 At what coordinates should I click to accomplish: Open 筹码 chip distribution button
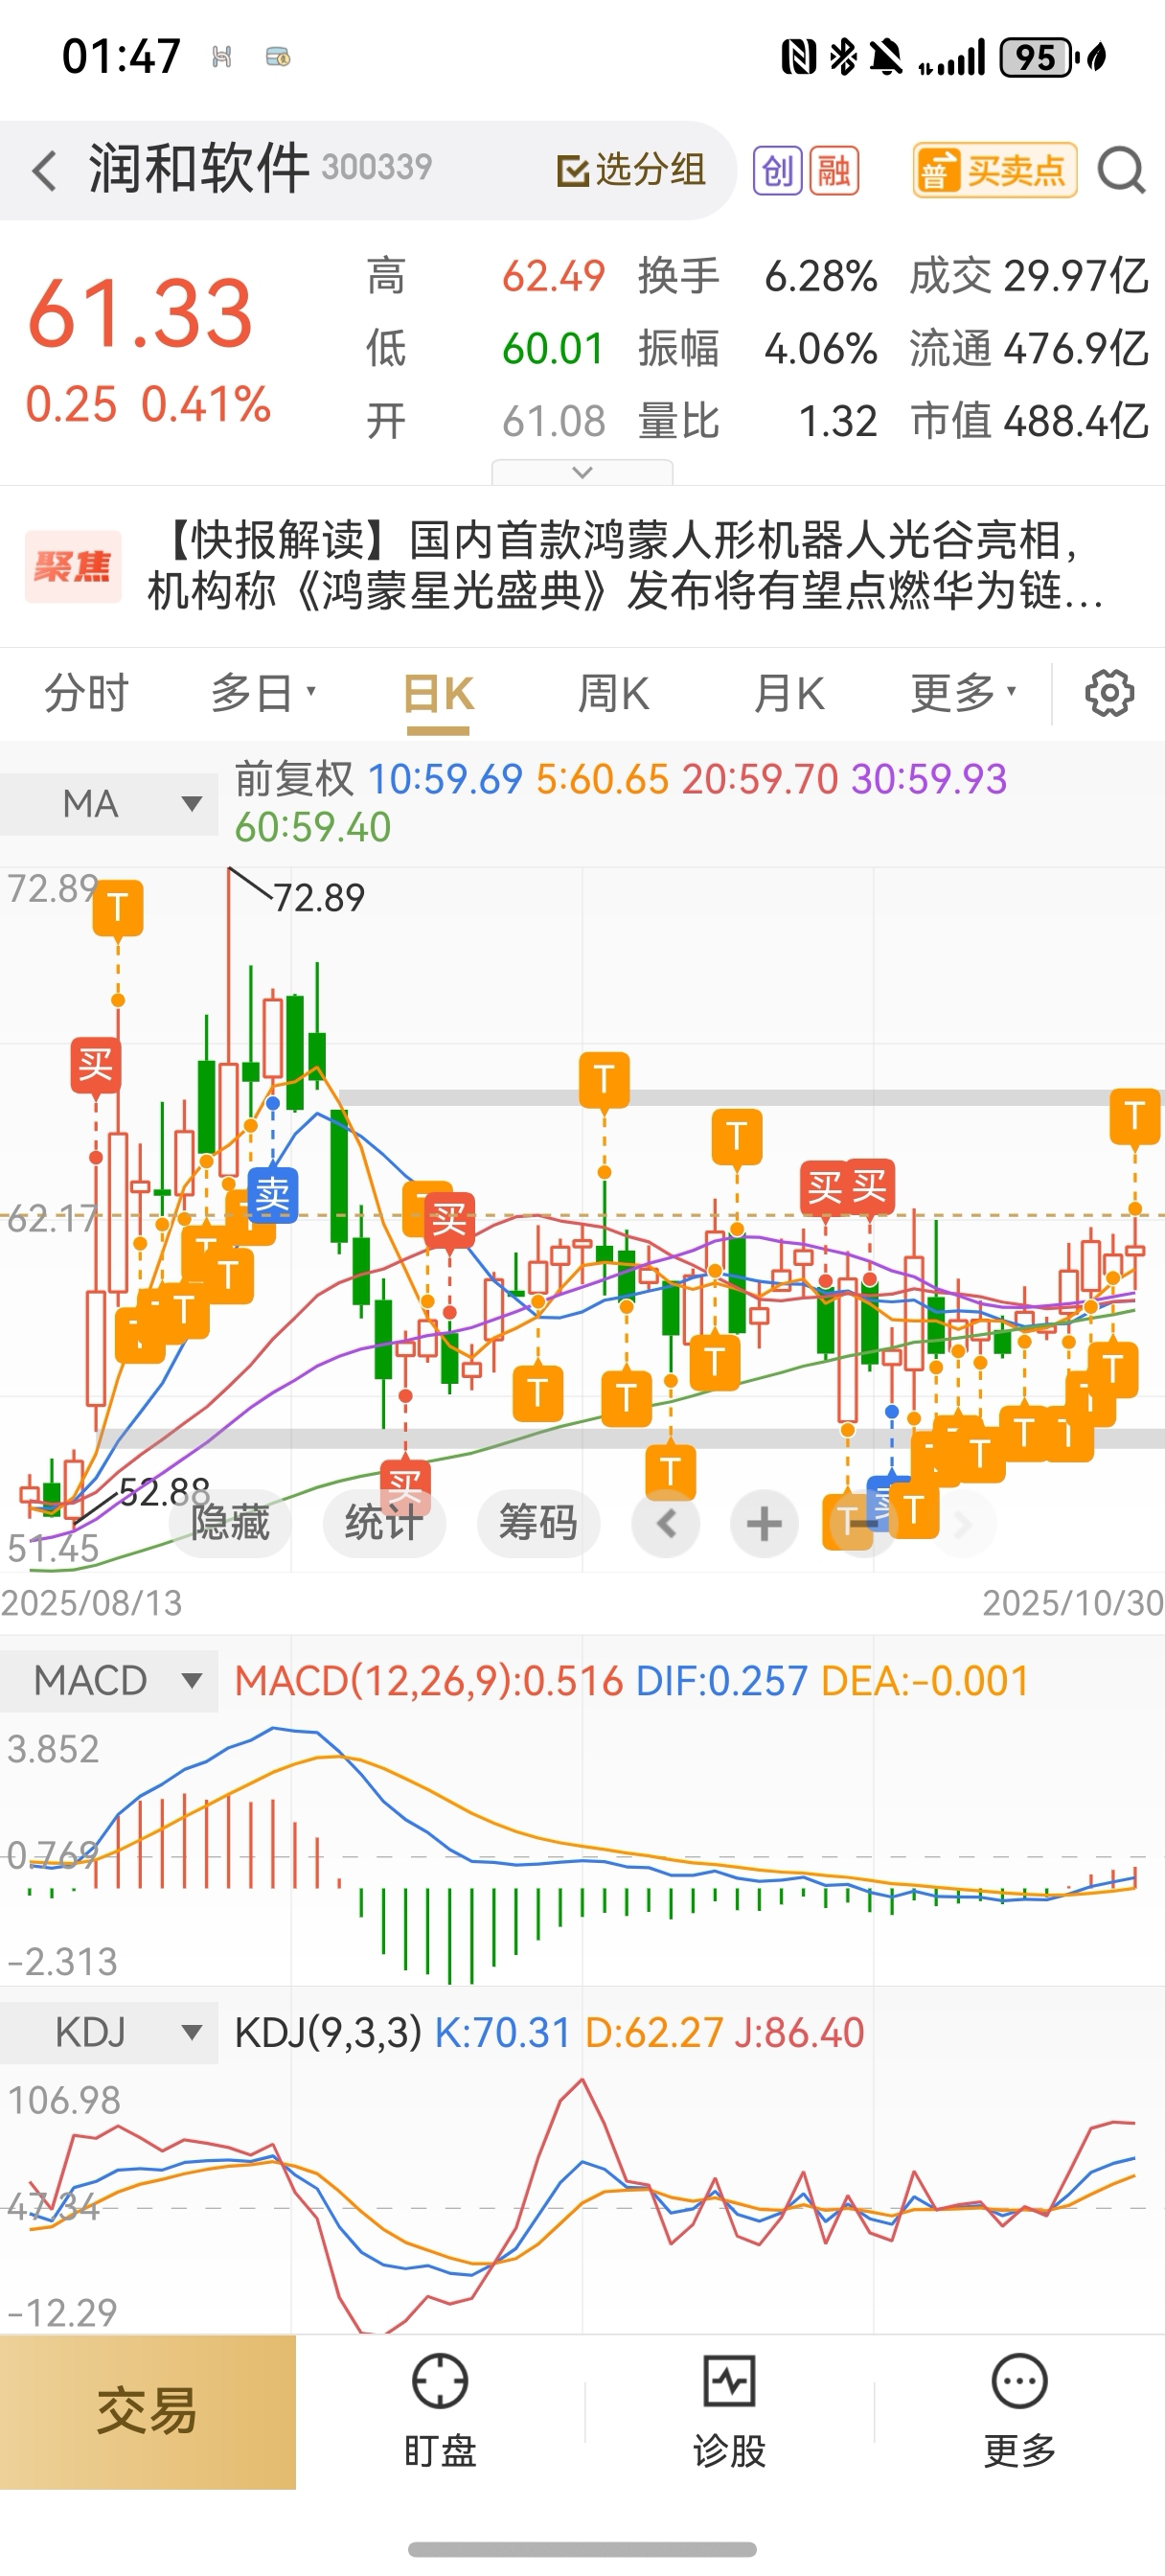[538, 1524]
